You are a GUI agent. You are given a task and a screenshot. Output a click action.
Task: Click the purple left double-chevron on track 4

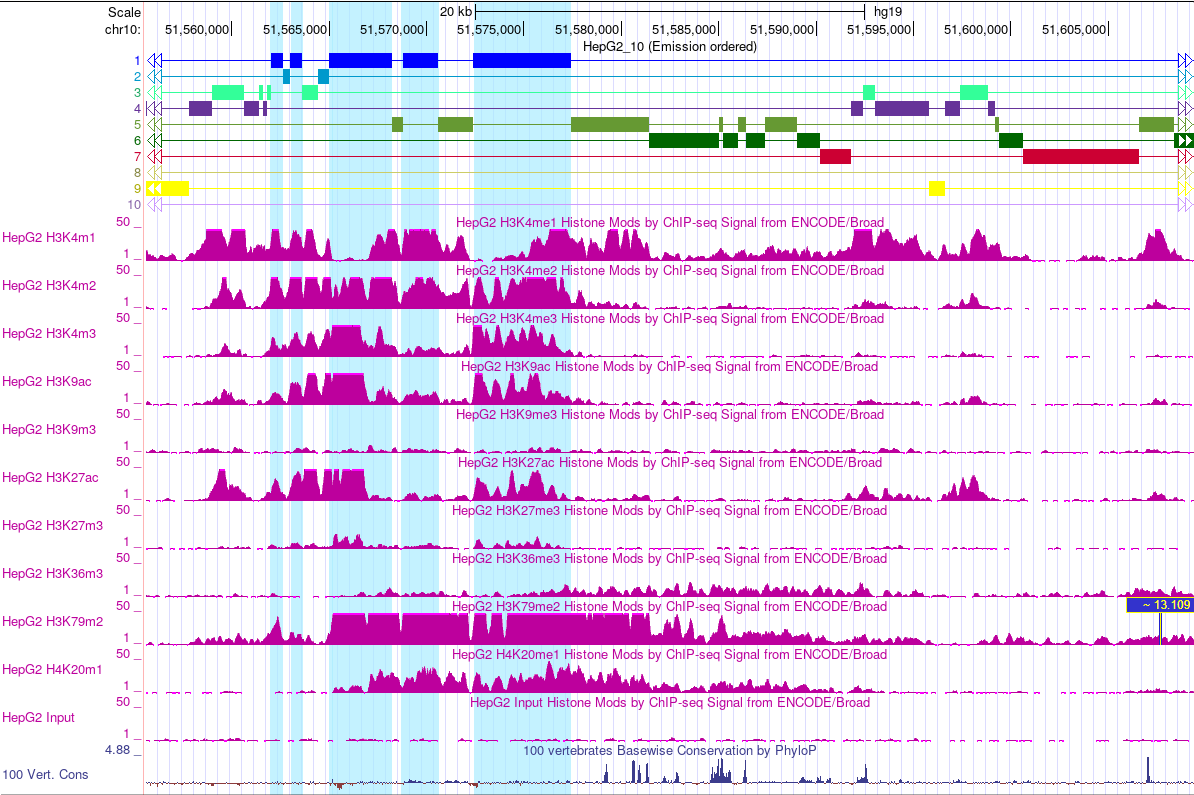click(x=152, y=108)
